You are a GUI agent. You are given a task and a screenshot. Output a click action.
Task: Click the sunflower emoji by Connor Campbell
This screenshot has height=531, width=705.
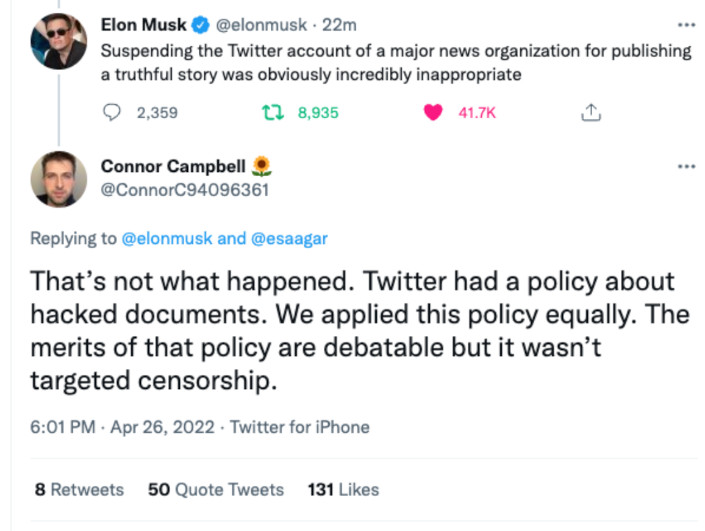point(262,166)
